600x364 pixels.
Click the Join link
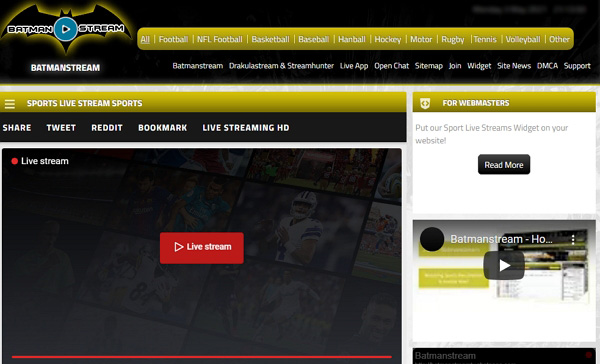click(455, 66)
